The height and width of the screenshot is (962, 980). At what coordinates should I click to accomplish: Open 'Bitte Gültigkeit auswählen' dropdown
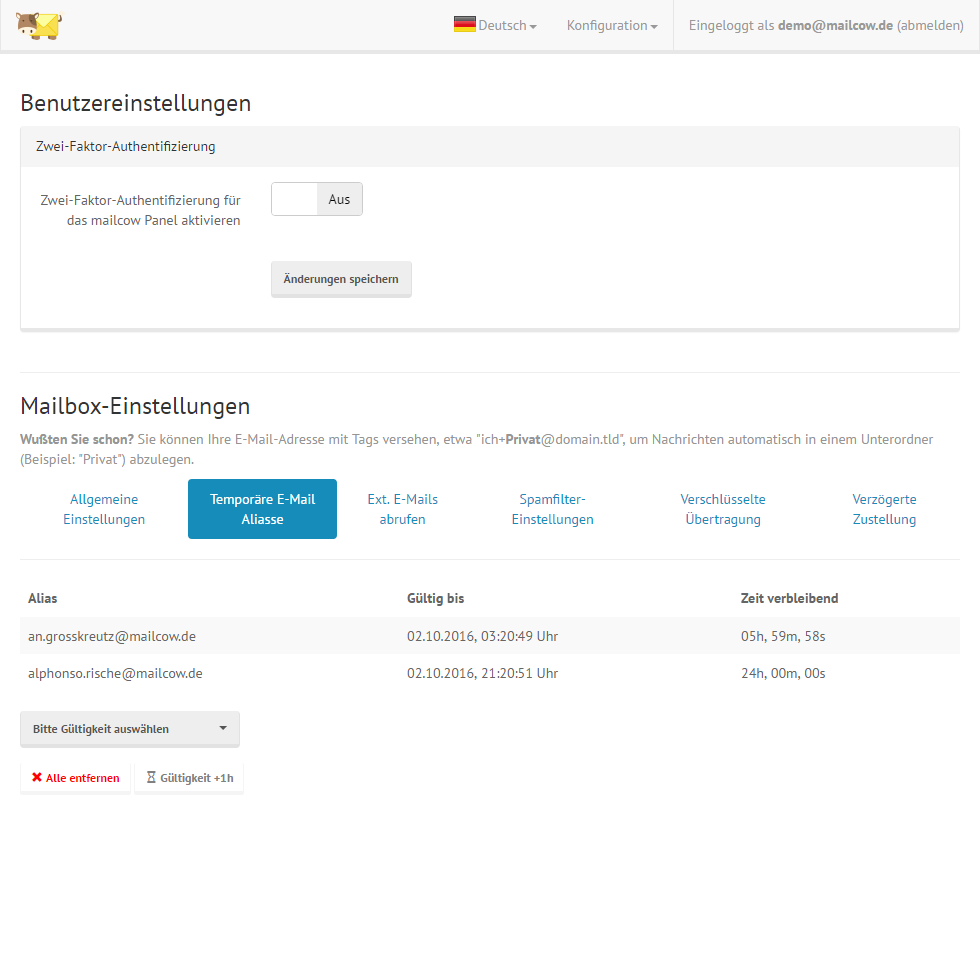(x=130, y=729)
